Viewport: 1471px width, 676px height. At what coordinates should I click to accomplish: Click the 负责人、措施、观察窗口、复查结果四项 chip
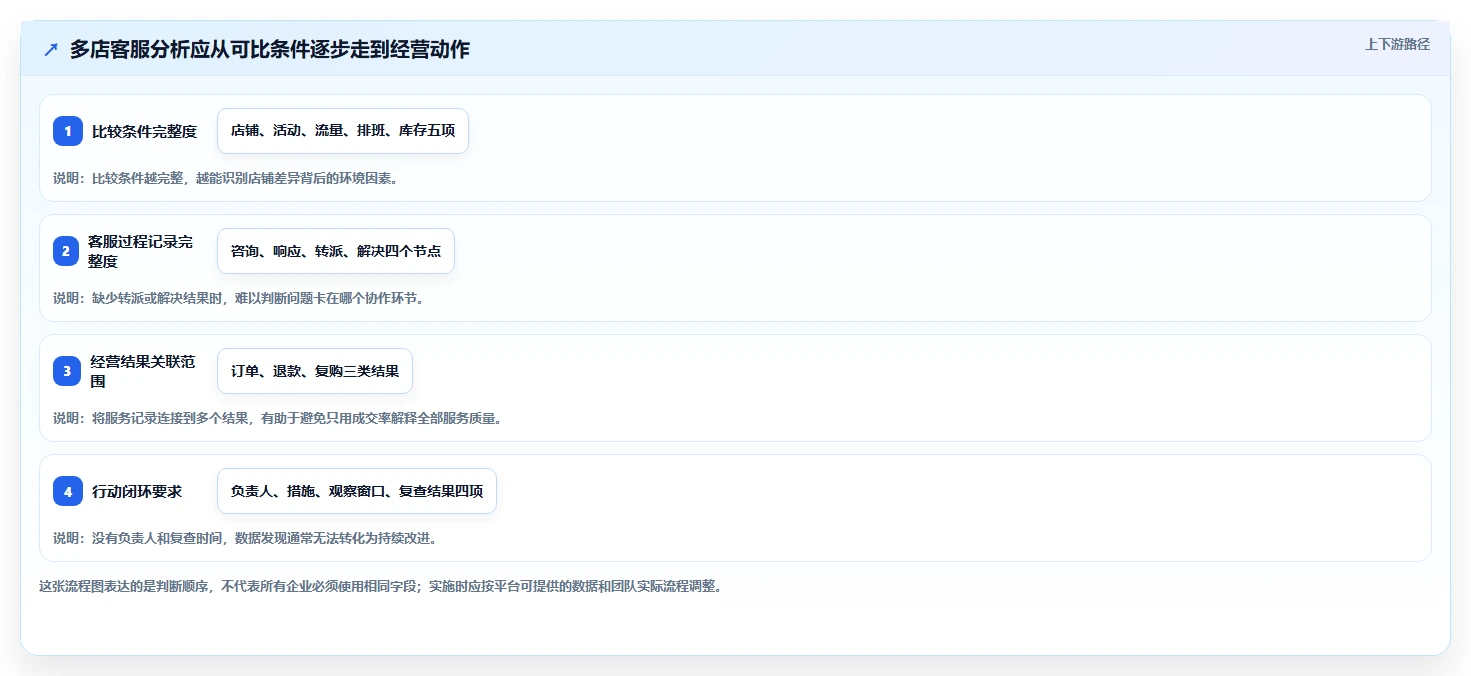point(357,491)
